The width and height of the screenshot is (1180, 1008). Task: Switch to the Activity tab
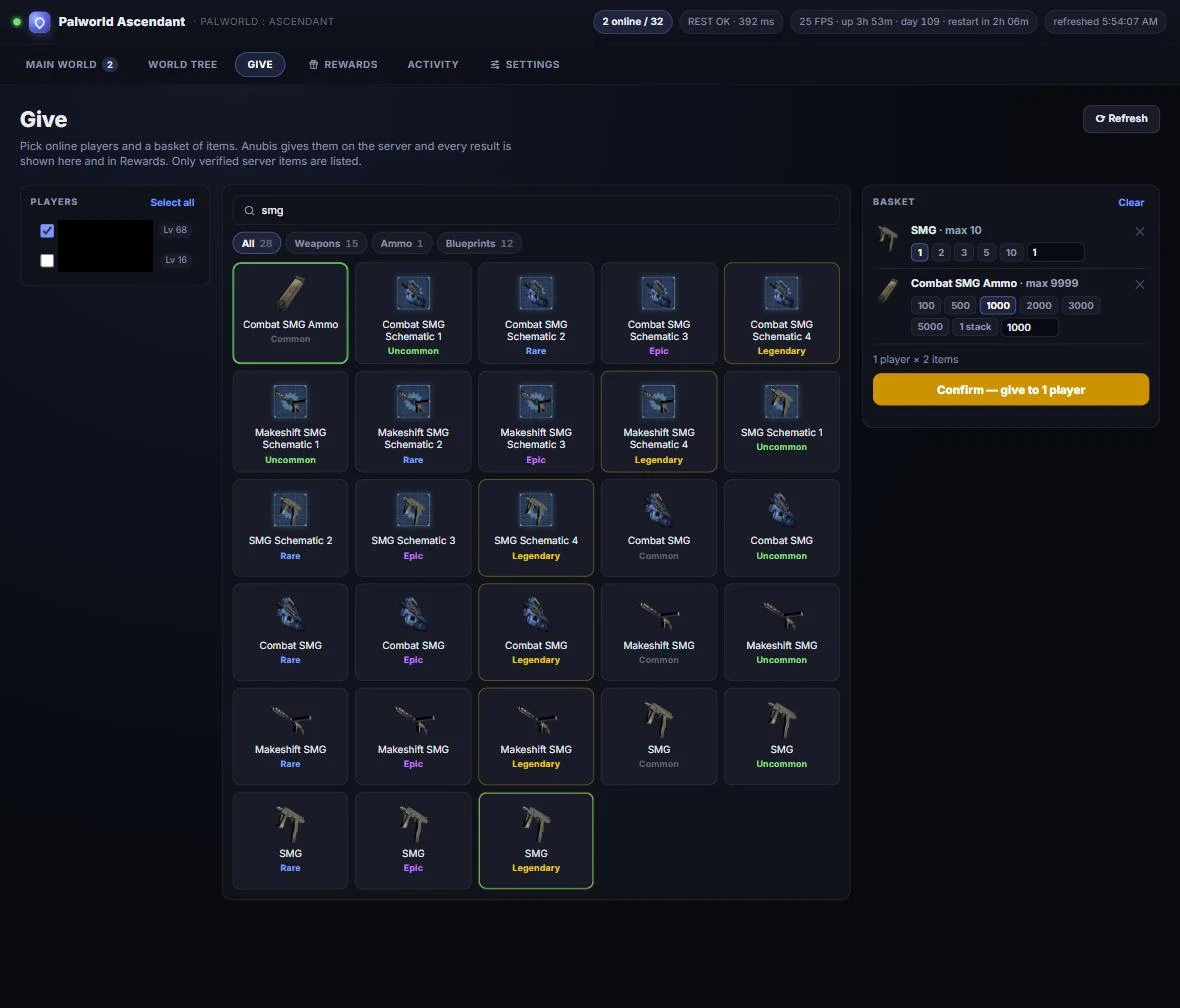[433, 65]
